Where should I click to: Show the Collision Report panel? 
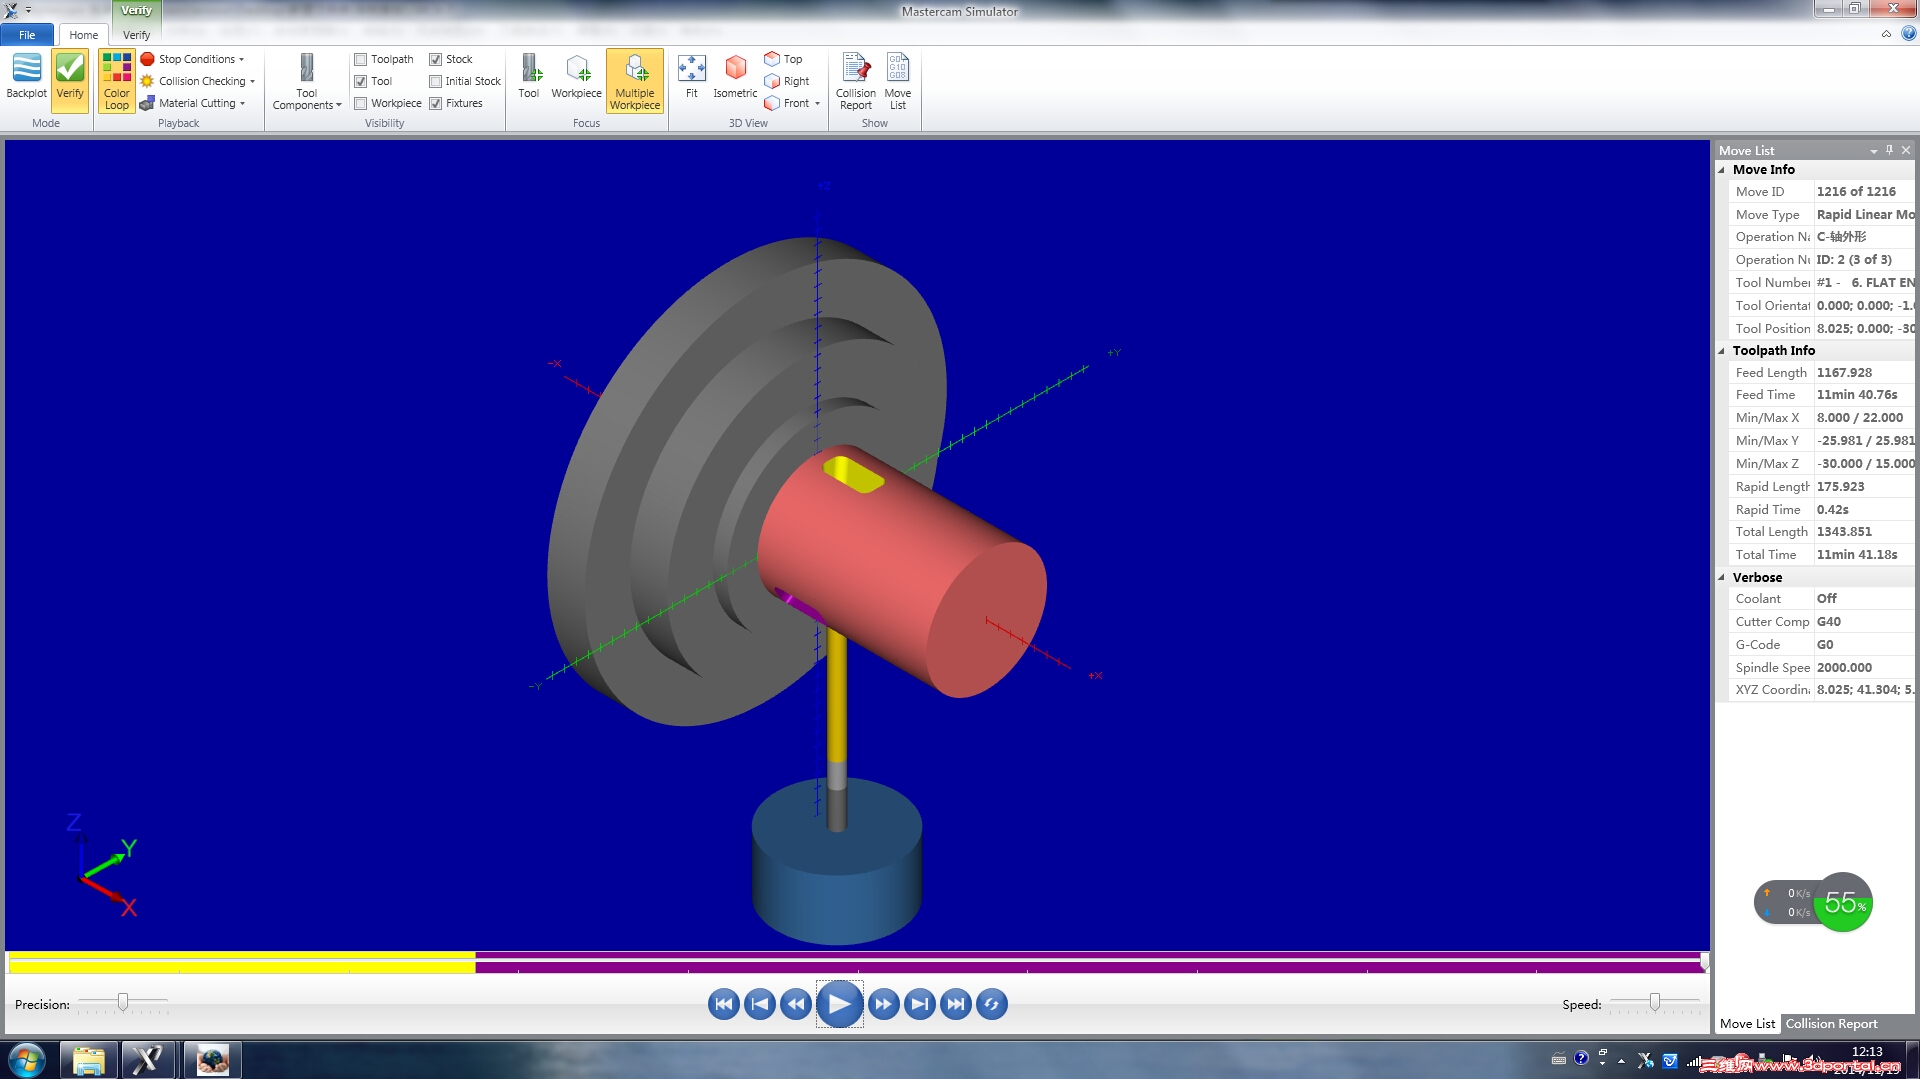tap(856, 80)
